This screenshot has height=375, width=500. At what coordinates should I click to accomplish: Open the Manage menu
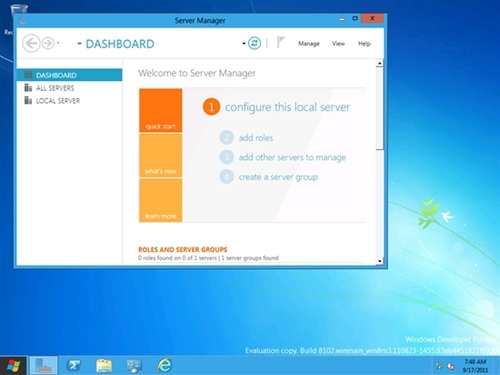(309, 44)
